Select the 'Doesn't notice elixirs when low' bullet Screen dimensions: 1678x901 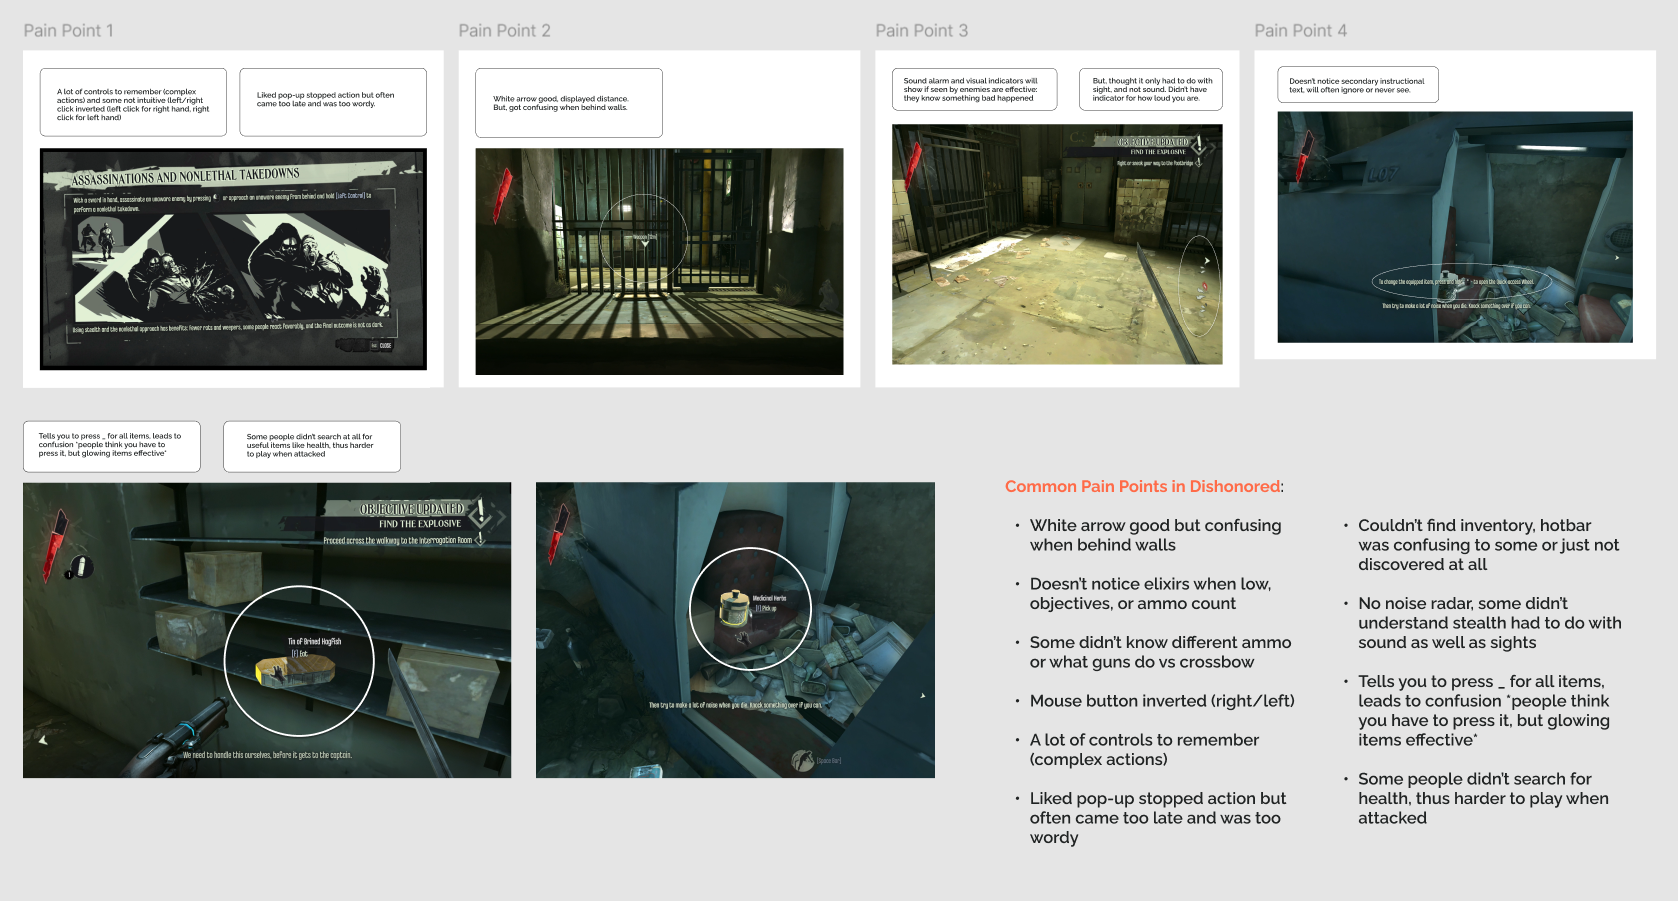[x=1150, y=594]
